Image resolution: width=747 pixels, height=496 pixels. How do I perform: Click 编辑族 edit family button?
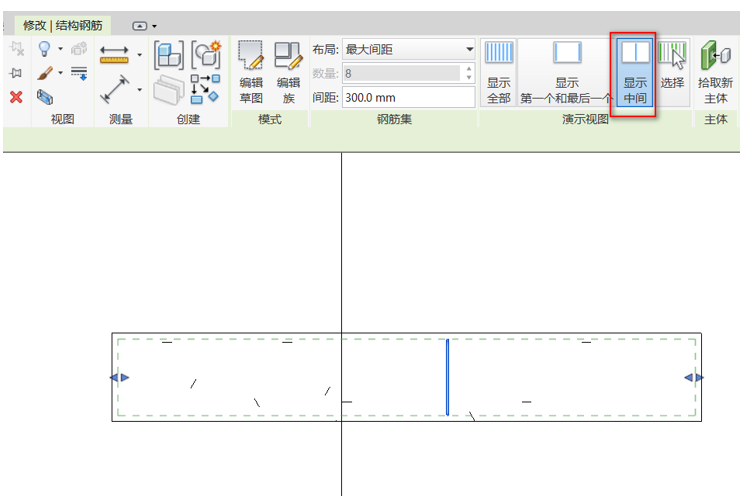pyautogui.click(x=288, y=72)
